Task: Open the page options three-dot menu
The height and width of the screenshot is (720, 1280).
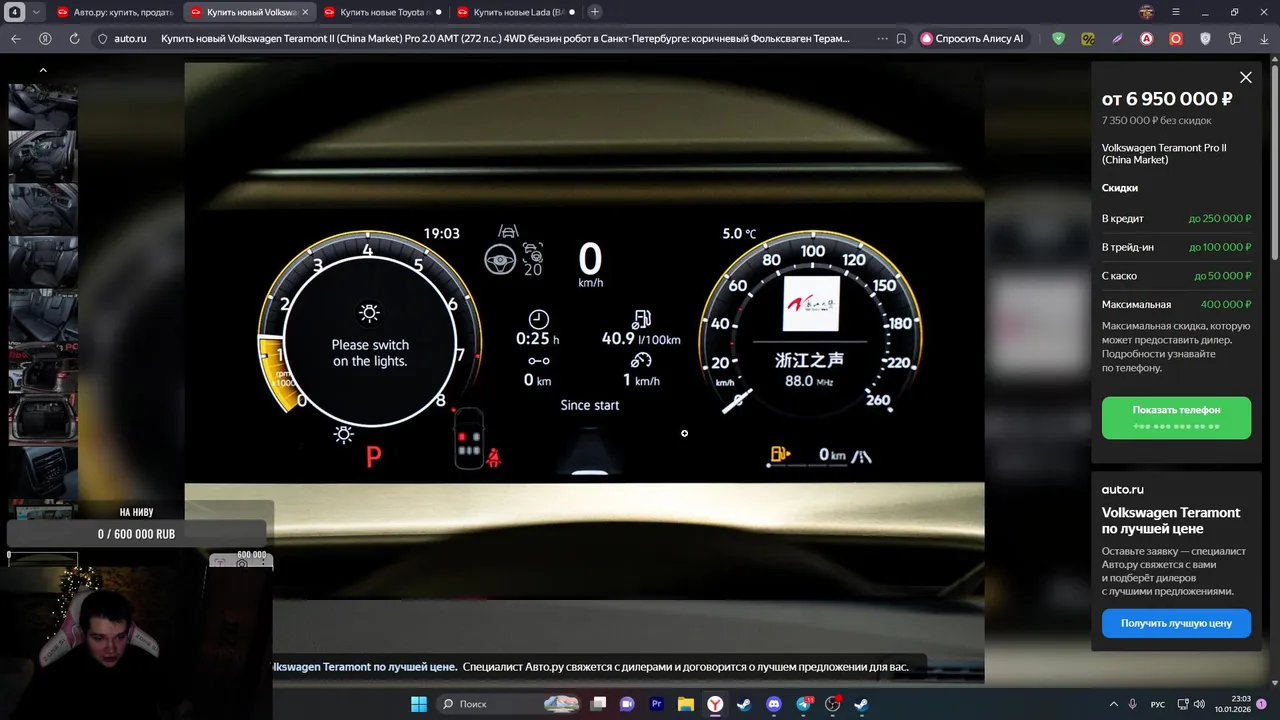Action: [881, 39]
